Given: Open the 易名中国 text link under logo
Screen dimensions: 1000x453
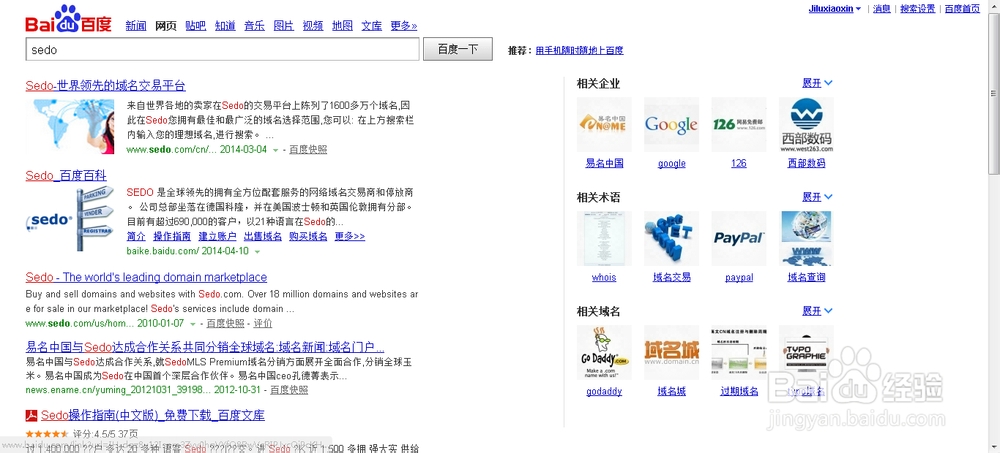Looking at the screenshot, I should (x=604, y=164).
